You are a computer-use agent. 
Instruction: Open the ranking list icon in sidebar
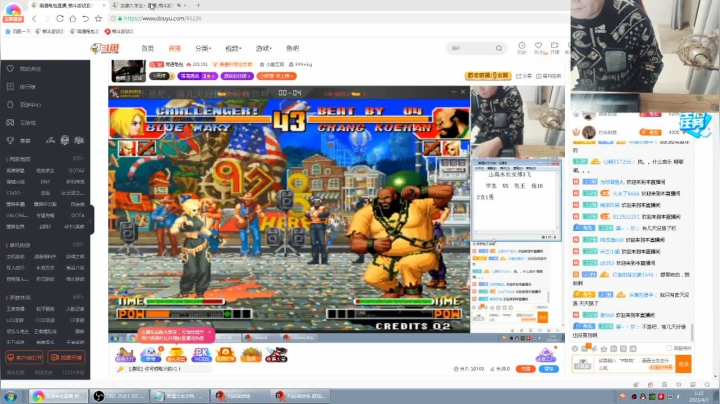click(x=11, y=86)
